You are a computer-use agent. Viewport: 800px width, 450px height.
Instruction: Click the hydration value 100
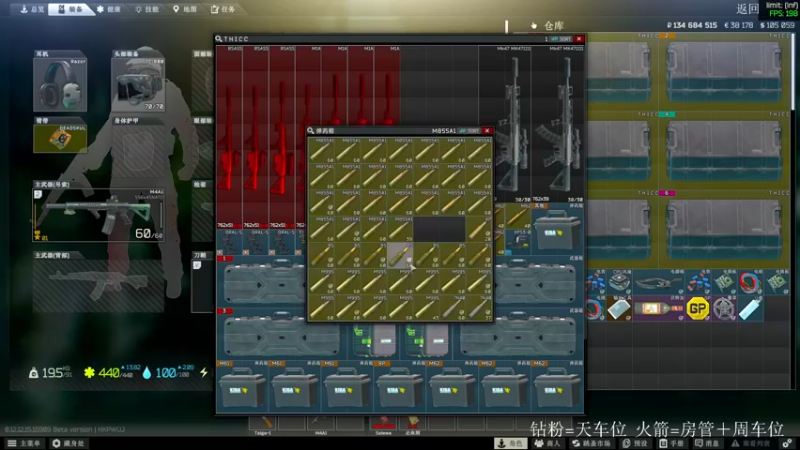click(166, 373)
